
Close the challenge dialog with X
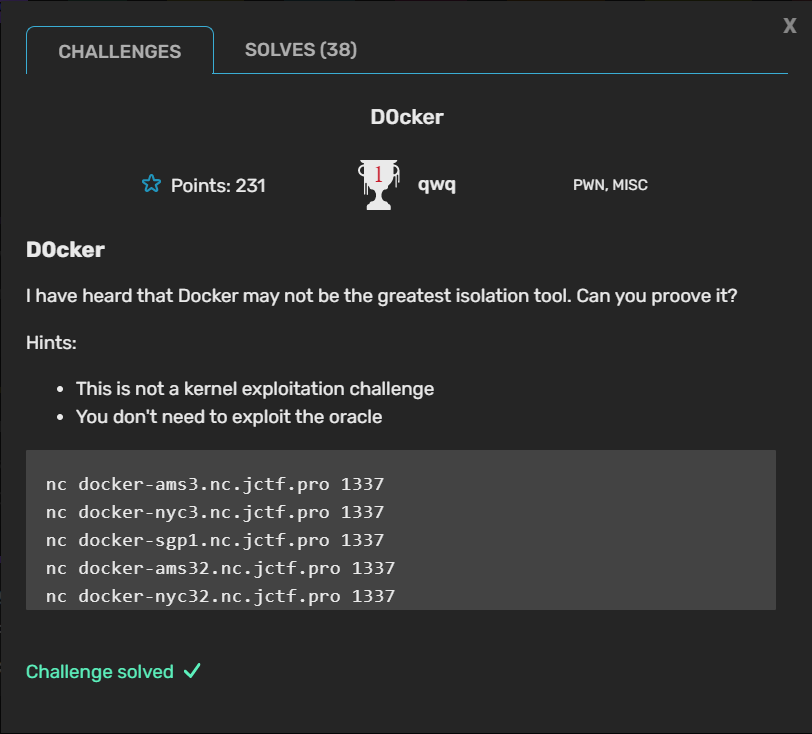pyautogui.click(x=790, y=27)
